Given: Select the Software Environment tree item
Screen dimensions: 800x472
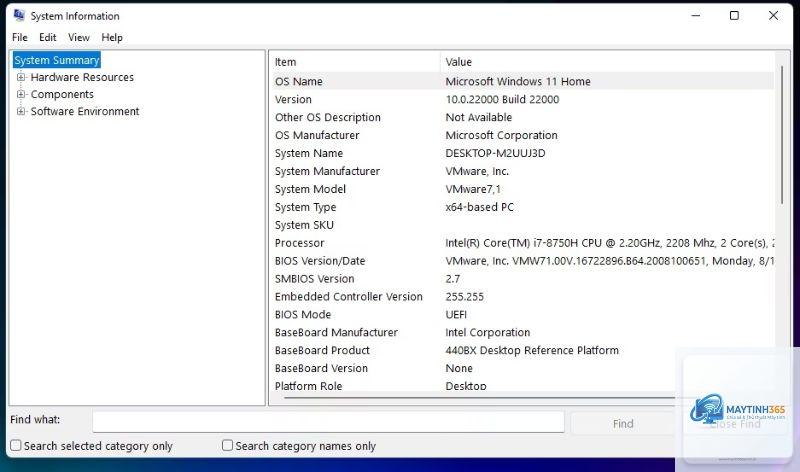Looking at the screenshot, I should pyautogui.click(x=85, y=111).
